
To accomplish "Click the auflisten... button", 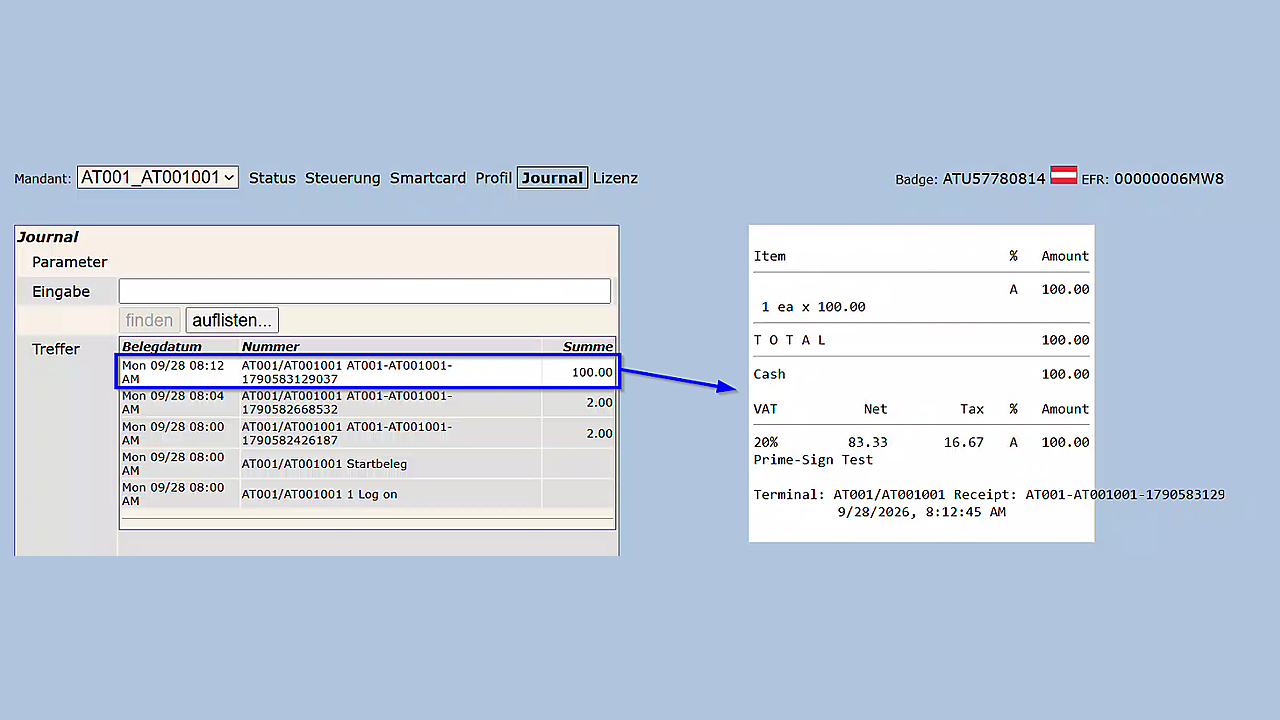I will tap(232, 320).
